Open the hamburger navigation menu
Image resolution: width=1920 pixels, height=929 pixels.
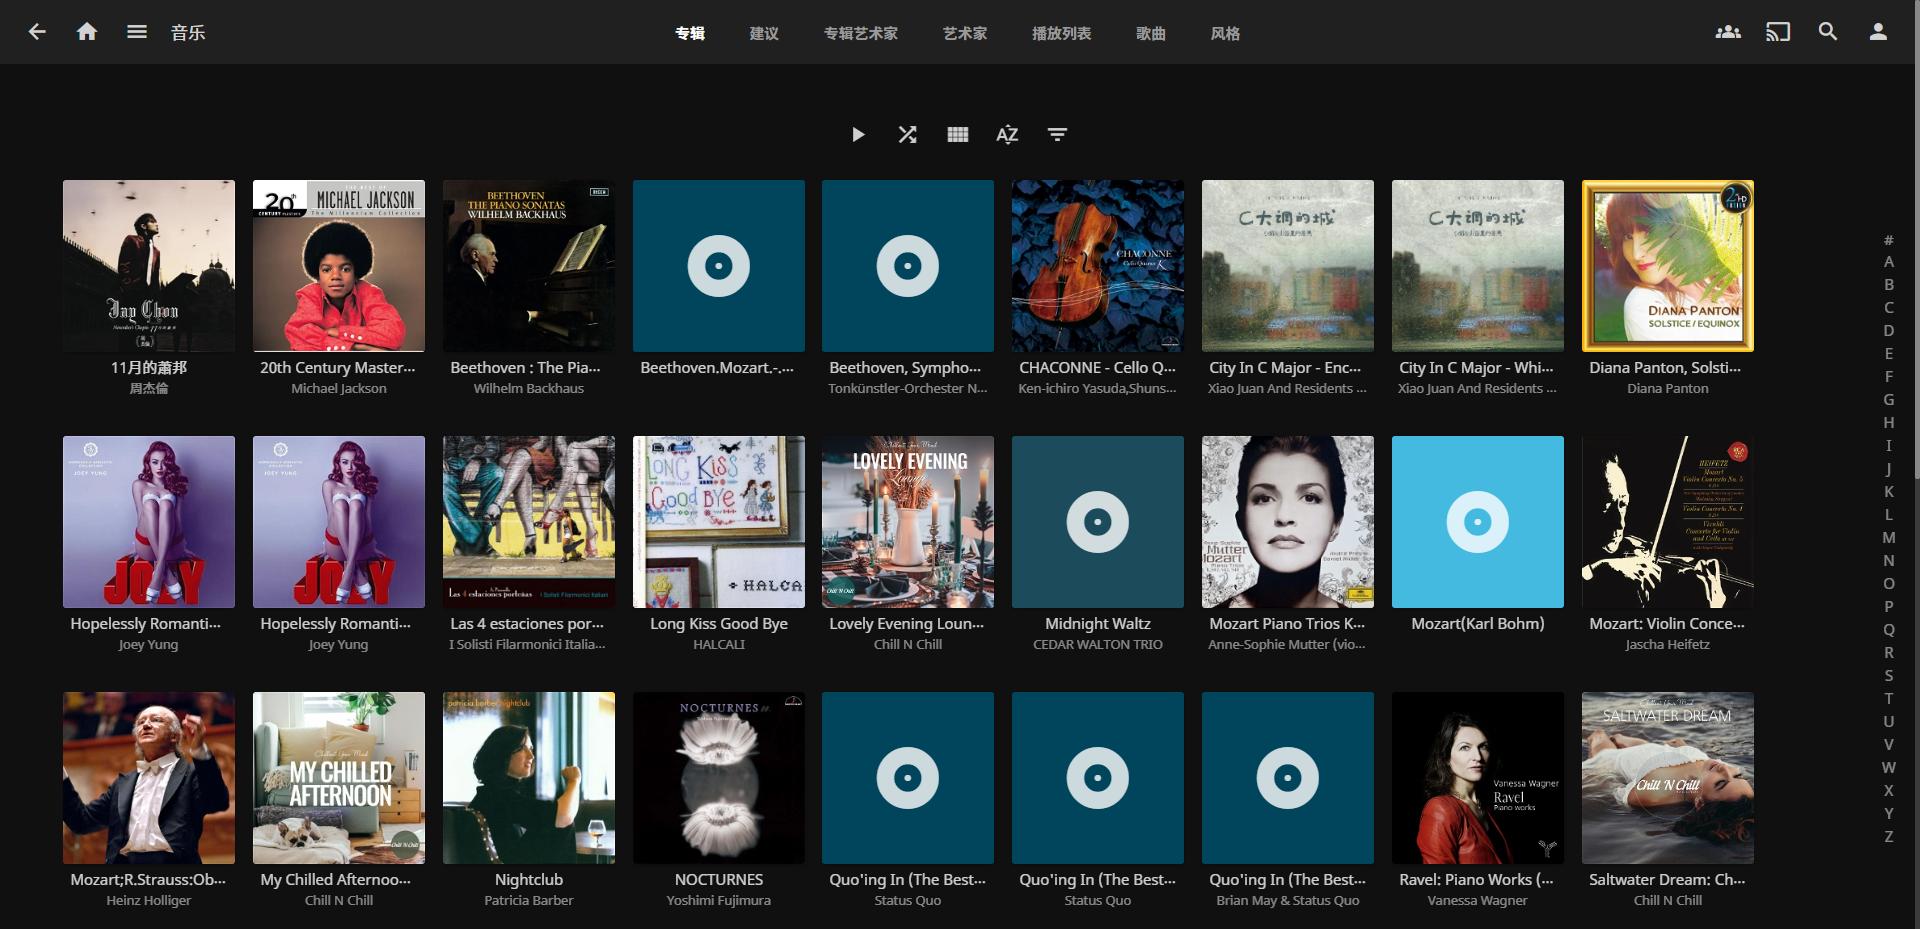[x=137, y=32]
